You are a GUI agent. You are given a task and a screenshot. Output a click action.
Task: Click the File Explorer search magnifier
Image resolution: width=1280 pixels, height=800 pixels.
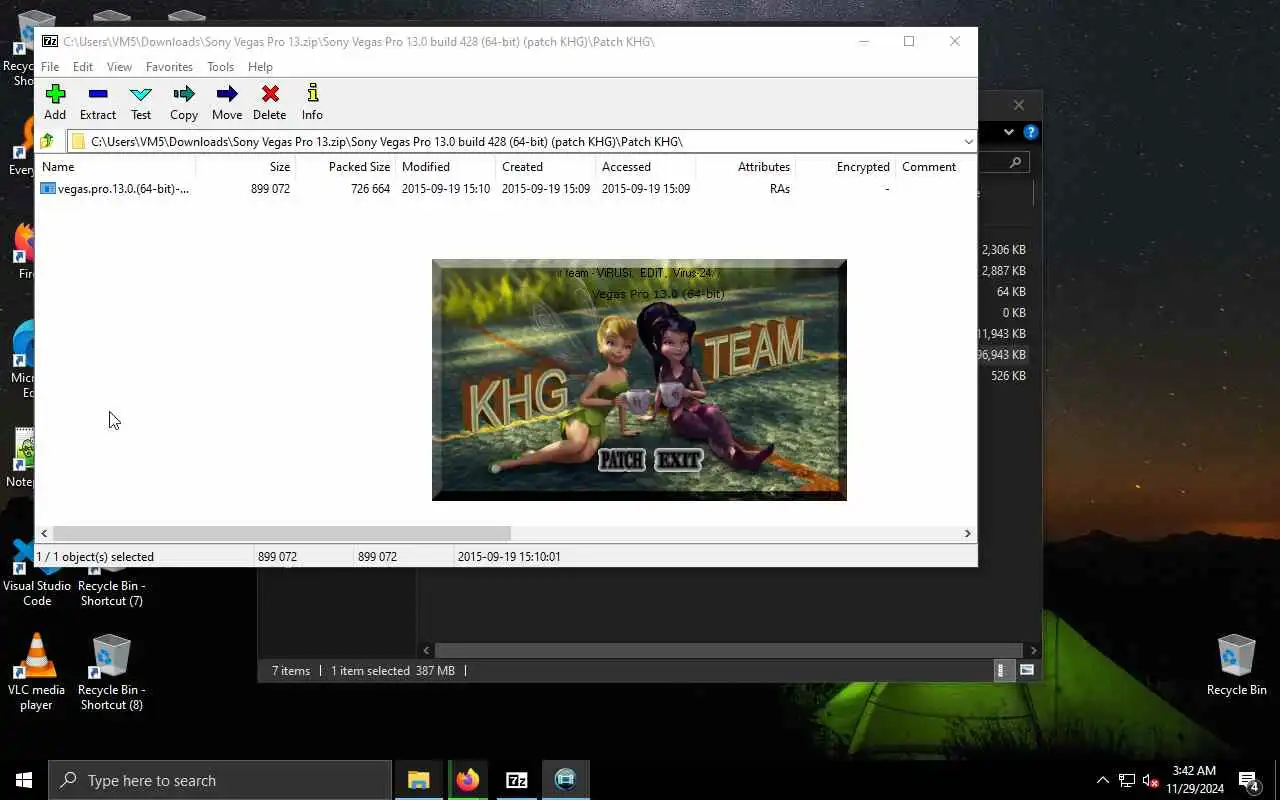1015,162
